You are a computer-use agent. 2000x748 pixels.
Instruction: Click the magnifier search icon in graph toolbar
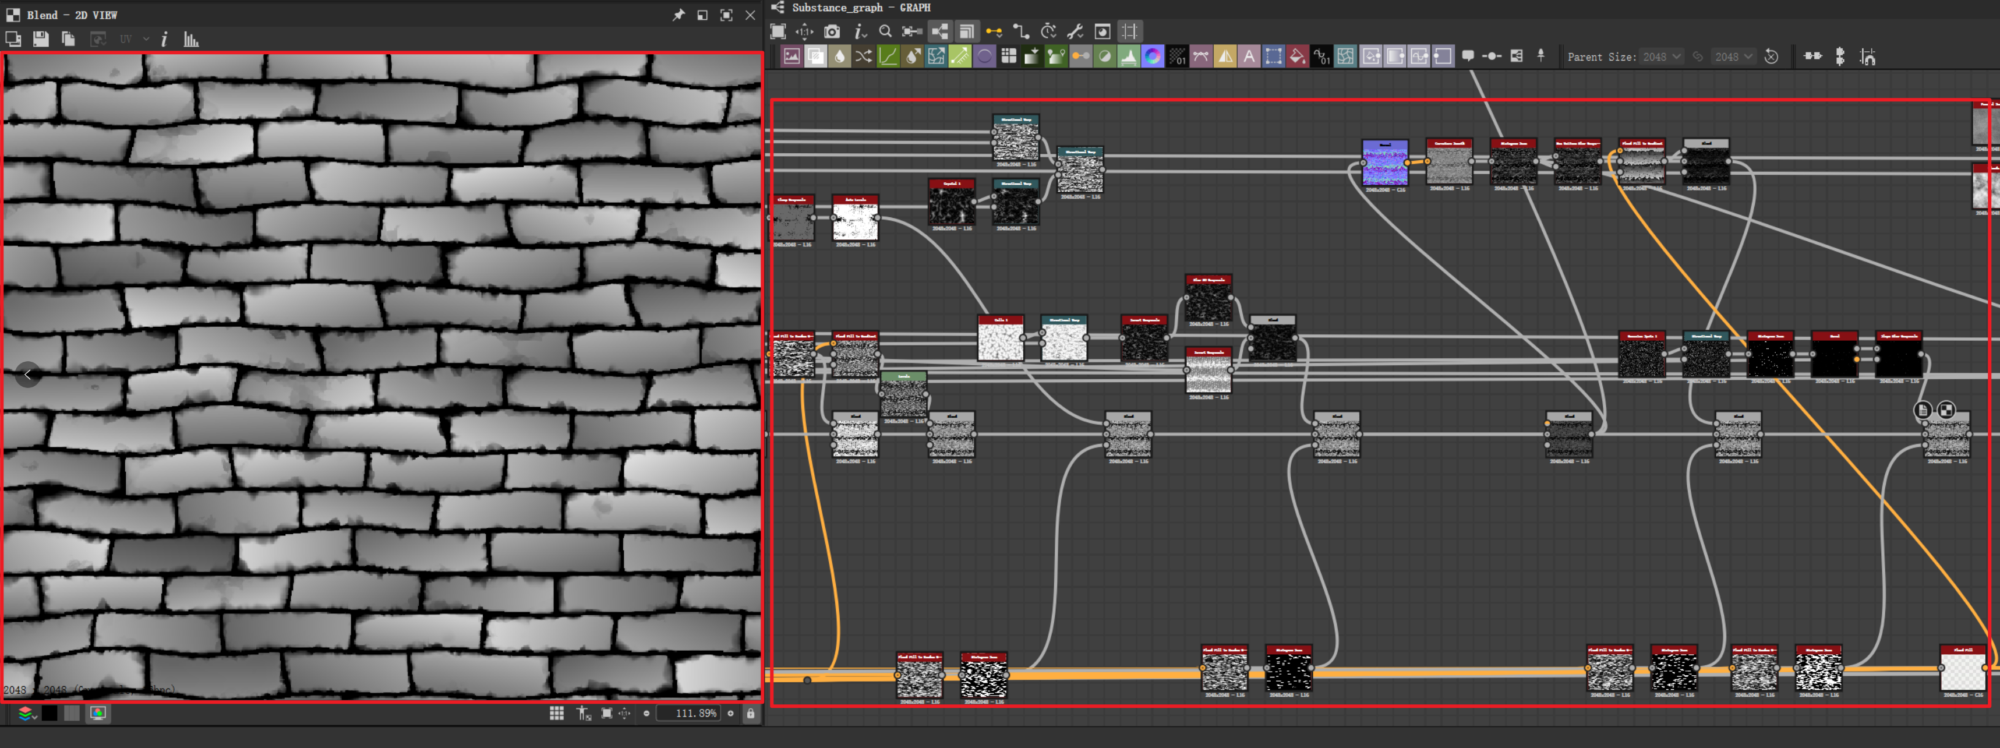click(885, 32)
